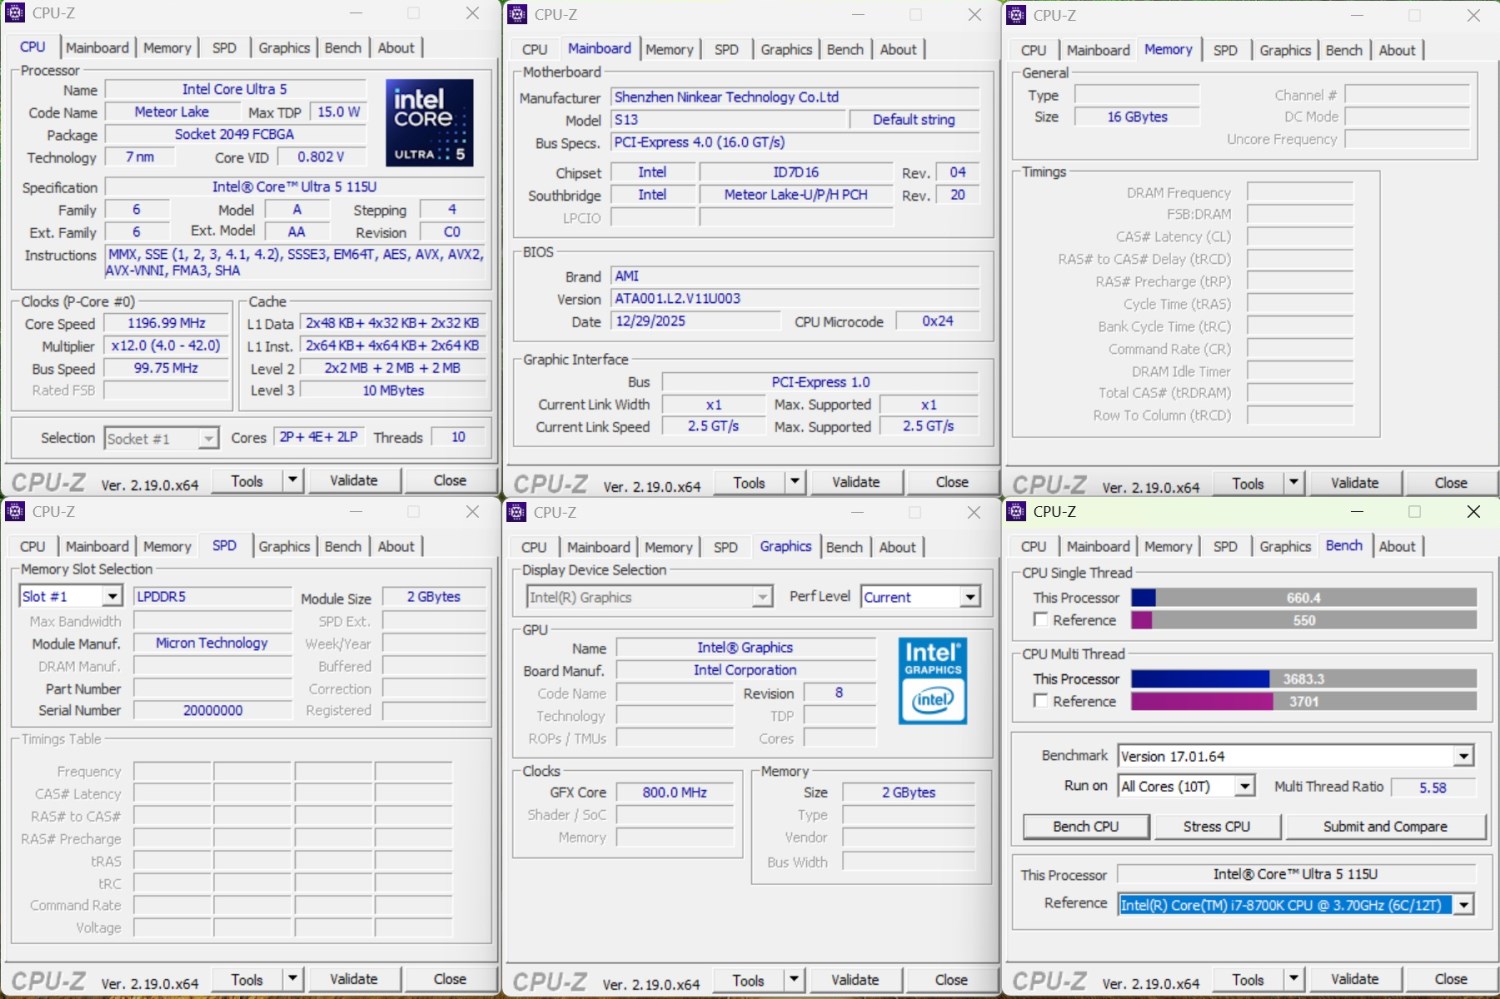This screenshot has height=999, width=1500.
Task: Select the Bench tab in the Mainboard window
Action: click(844, 49)
